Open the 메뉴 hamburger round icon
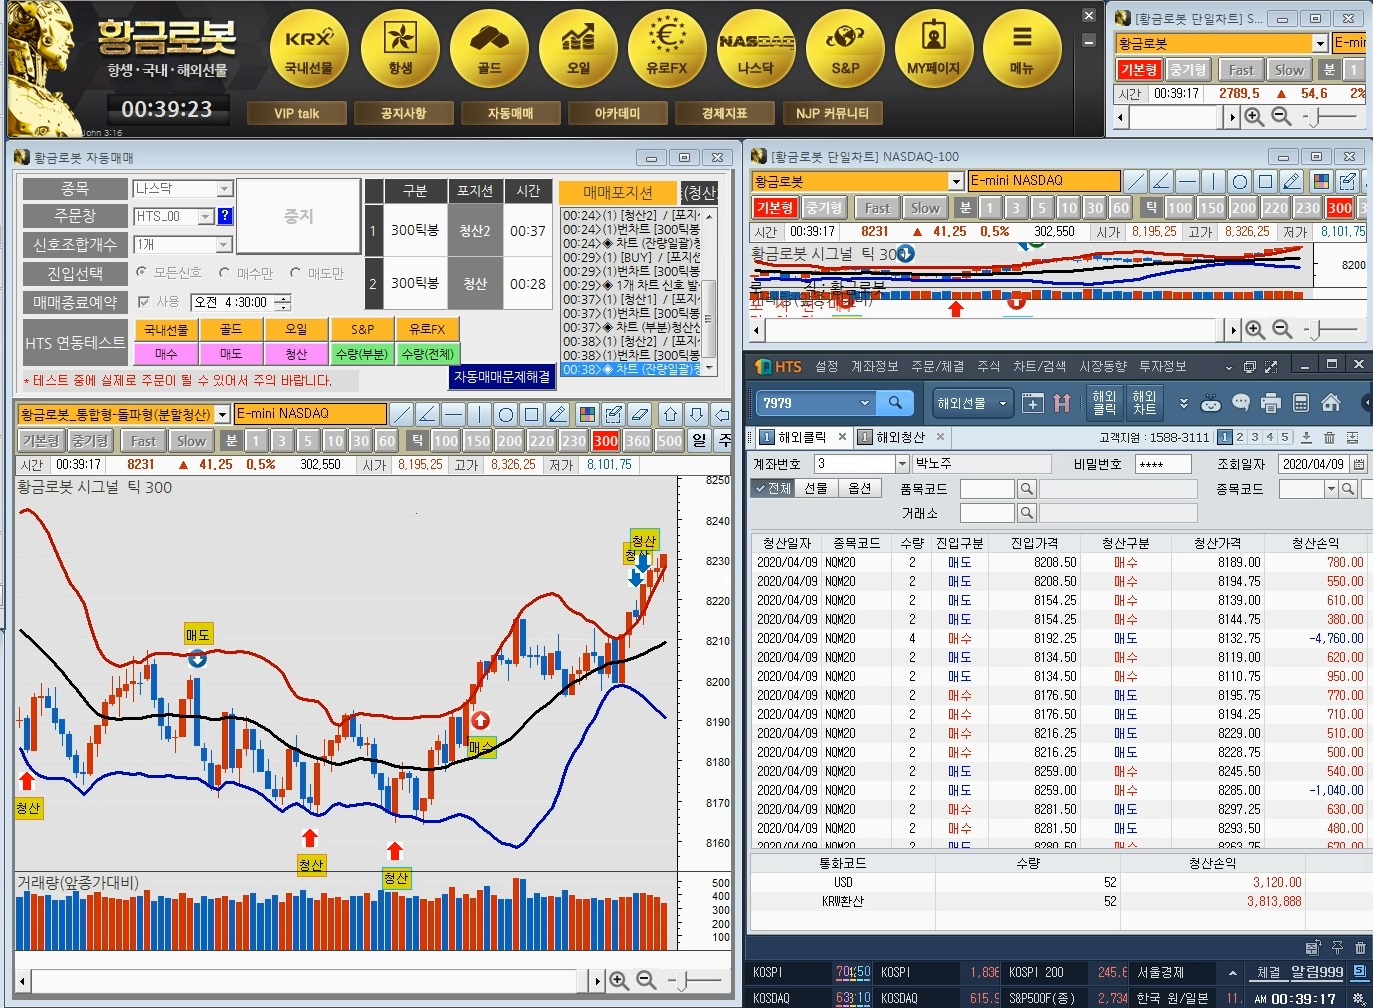The width and height of the screenshot is (1374, 1008). coord(1021,48)
